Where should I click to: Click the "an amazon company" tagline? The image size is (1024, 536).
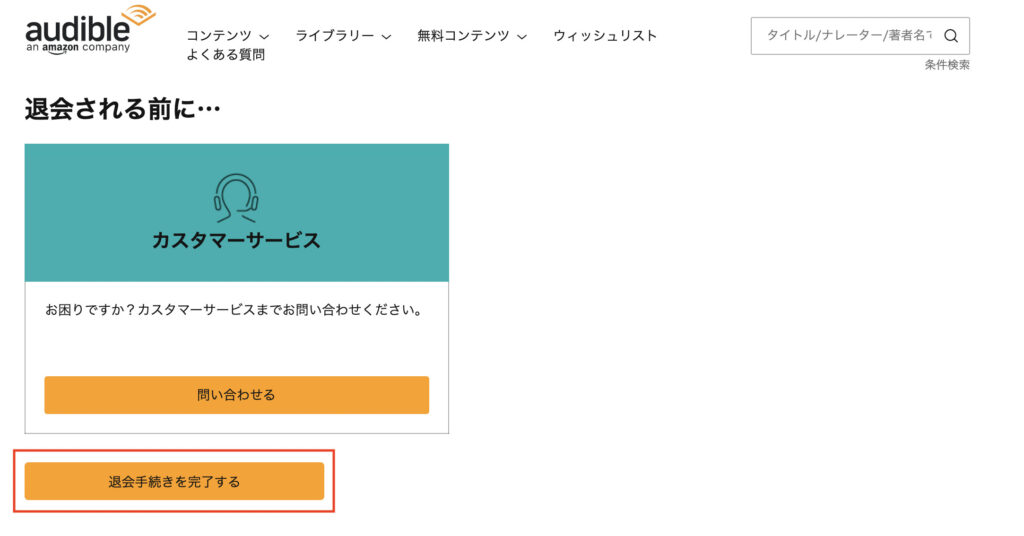(78, 48)
